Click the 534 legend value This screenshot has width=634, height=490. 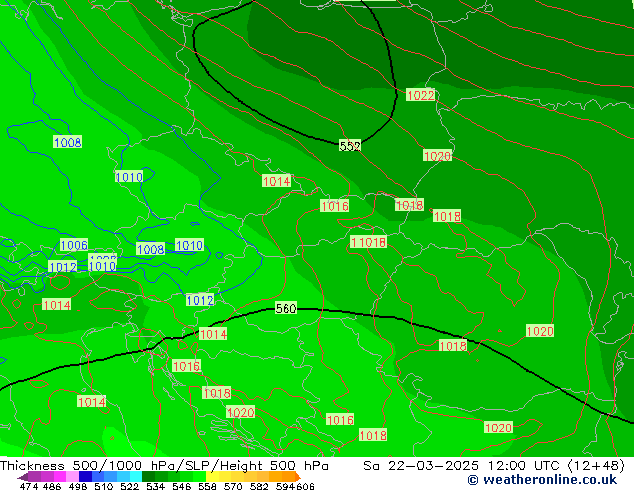click(x=155, y=486)
